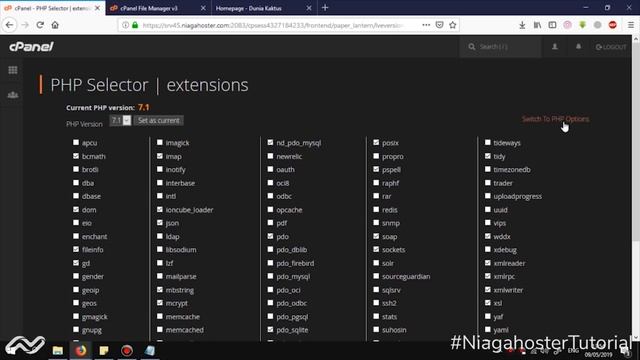Uncheck the posix extension

pos(376,142)
